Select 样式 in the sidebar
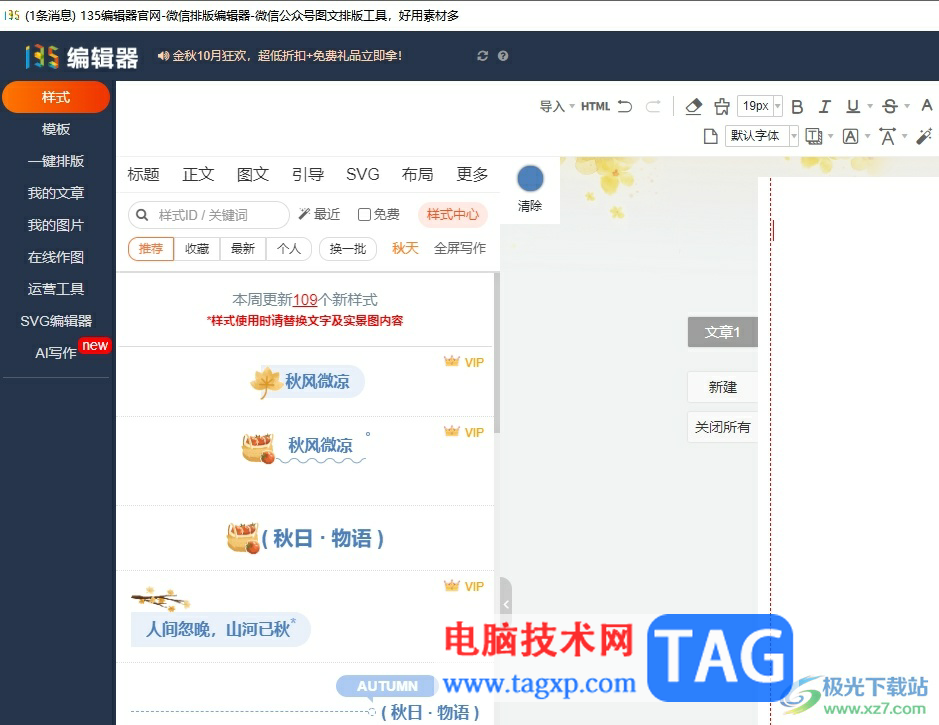The height and width of the screenshot is (725, 939). click(56, 97)
